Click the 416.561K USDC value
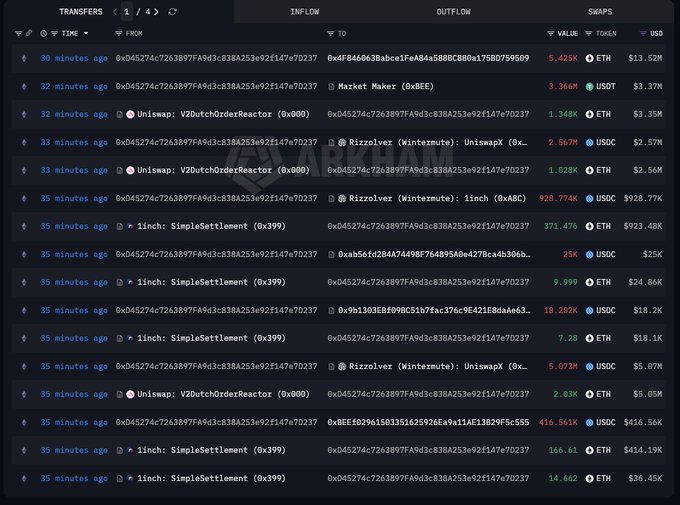The image size is (680, 505). coord(558,422)
